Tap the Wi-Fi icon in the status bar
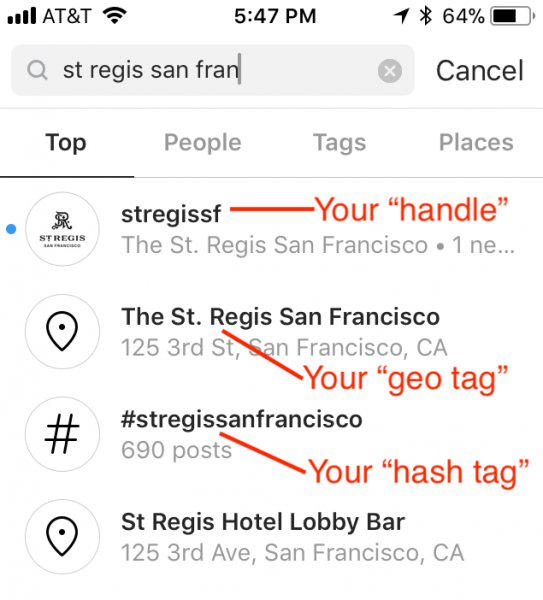The width and height of the screenshot is (543, 600). coord(114,16)
